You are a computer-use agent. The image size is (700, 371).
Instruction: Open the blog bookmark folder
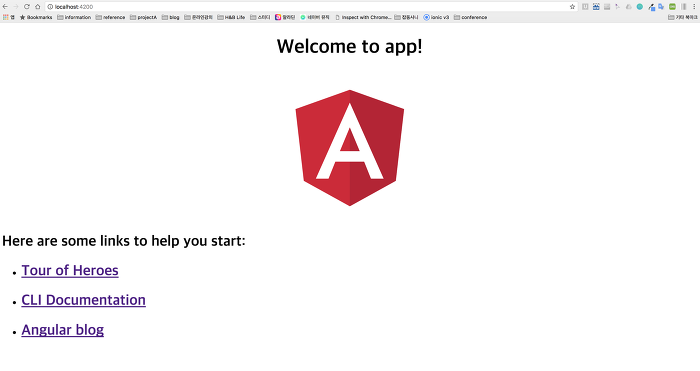tap(171, 17)
